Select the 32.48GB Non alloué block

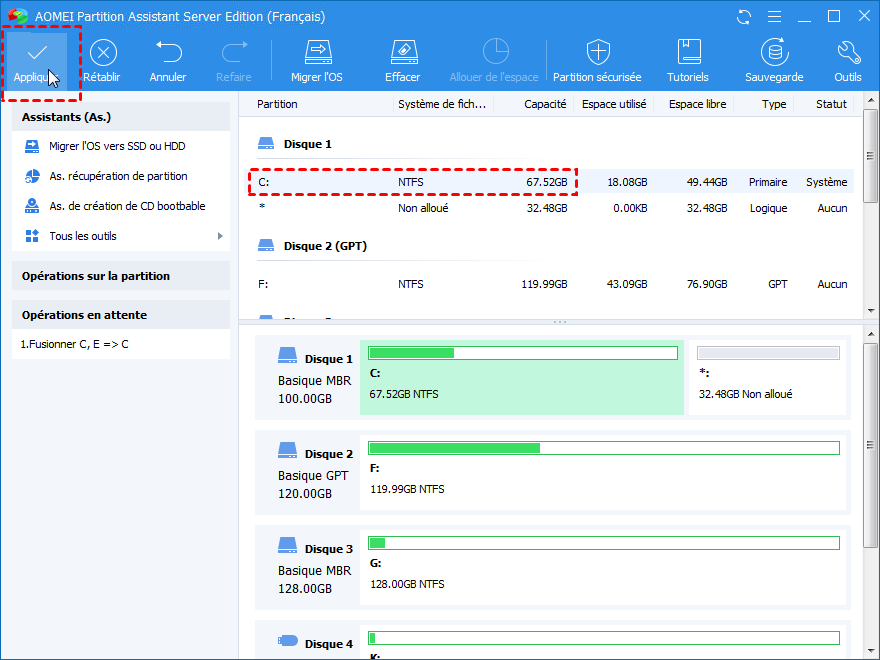click(x=767, y=378)
